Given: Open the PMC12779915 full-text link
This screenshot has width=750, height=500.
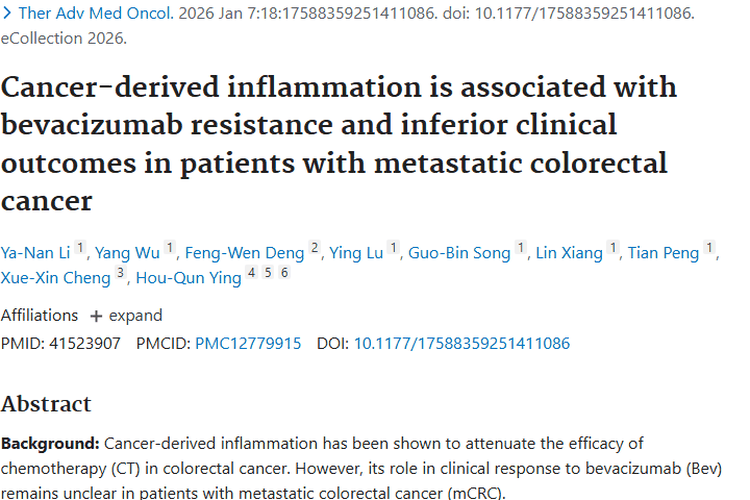Looking at the screenshot, I should (248, 343).
